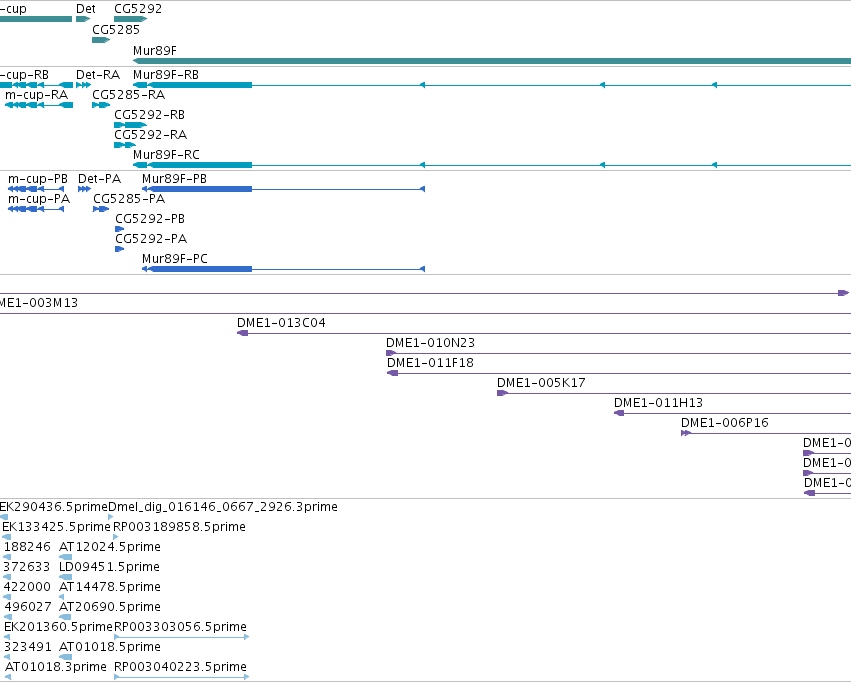
Task: Select the 496027 EST label
Action: tap(28, 607)
